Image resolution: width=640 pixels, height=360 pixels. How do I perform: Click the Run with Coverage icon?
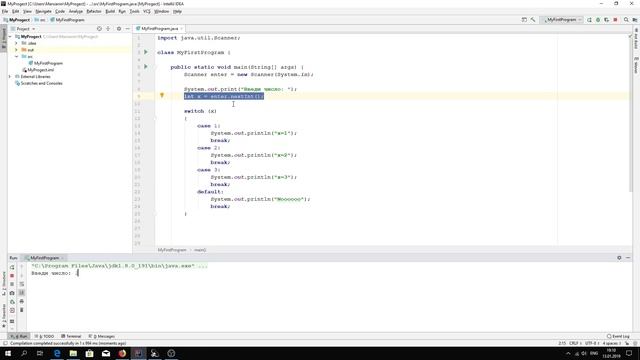[607, 20]
